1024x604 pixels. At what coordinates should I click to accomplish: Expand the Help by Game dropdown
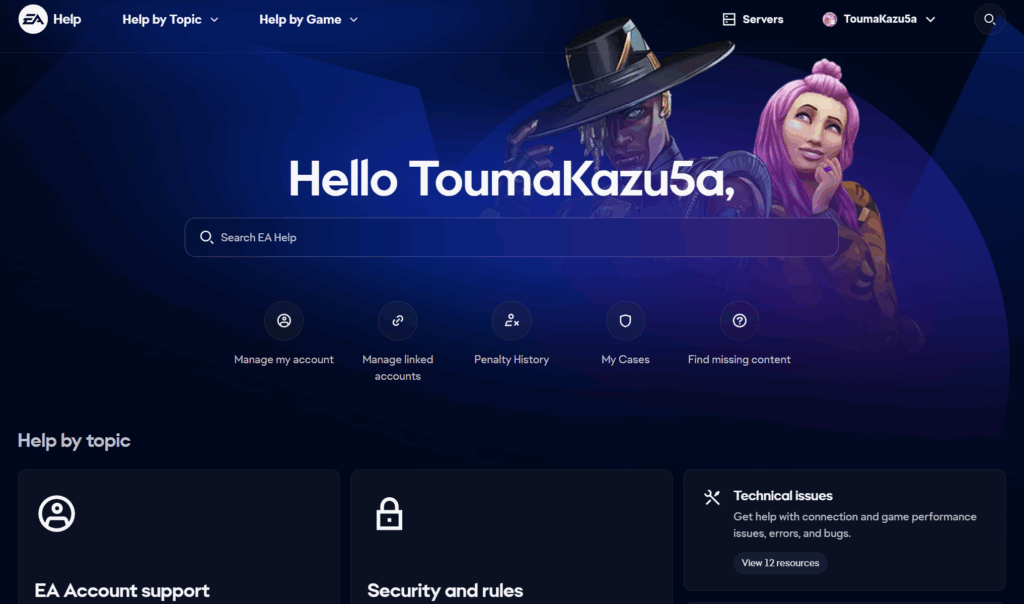point(308,20)
